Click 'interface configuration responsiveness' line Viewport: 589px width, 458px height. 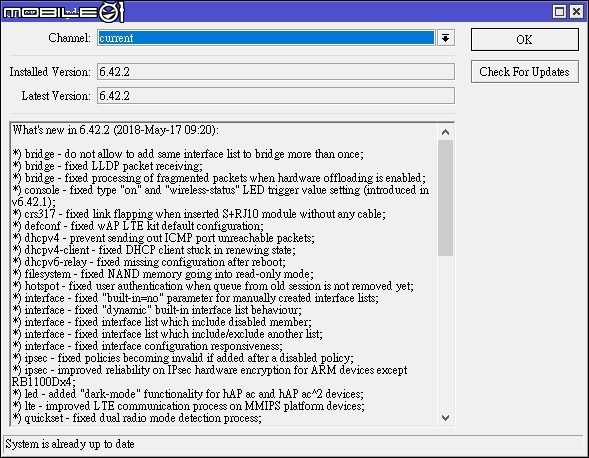point(147,346)
